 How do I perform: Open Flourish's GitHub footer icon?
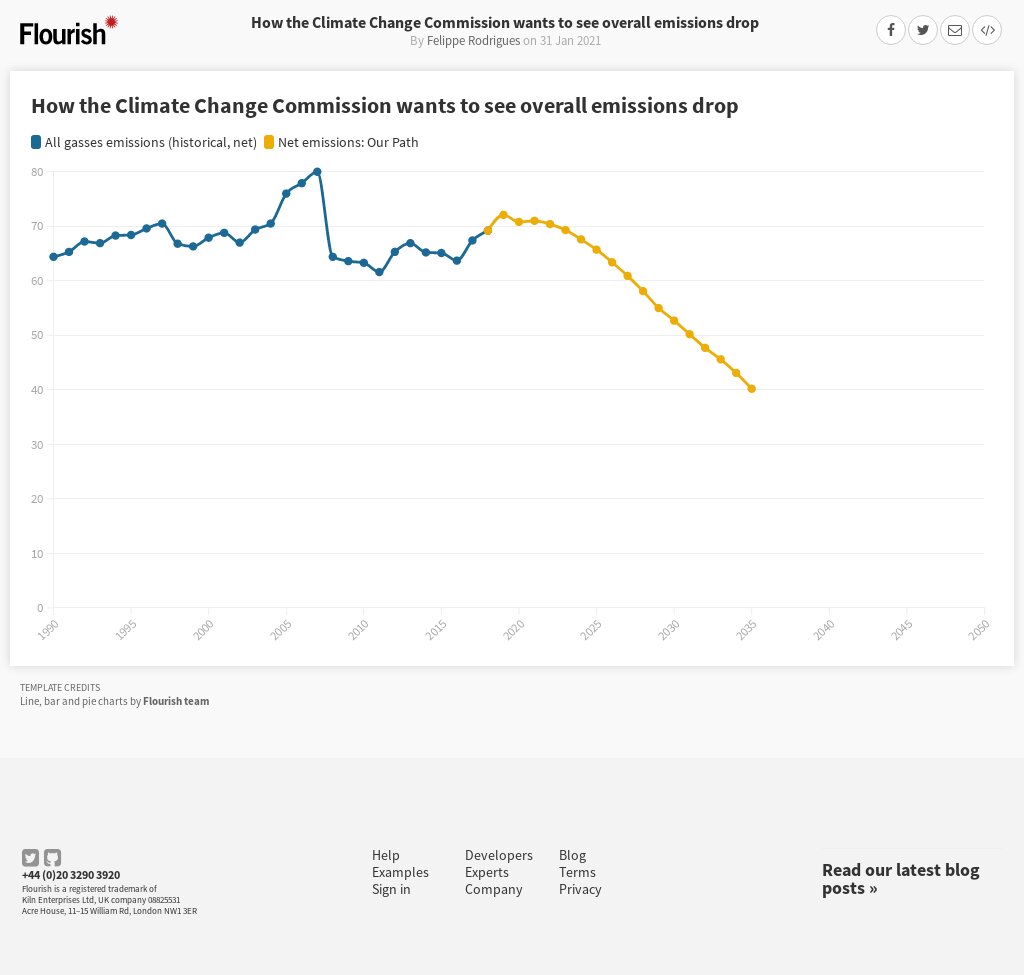coord(52,858)
